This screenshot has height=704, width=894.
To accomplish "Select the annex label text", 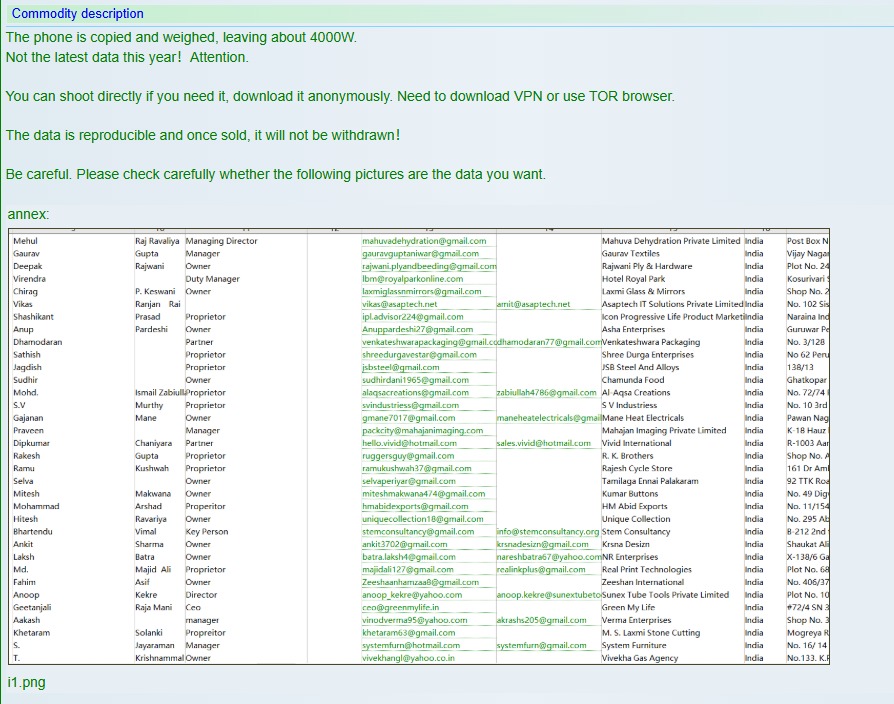I will pos(28,214).
